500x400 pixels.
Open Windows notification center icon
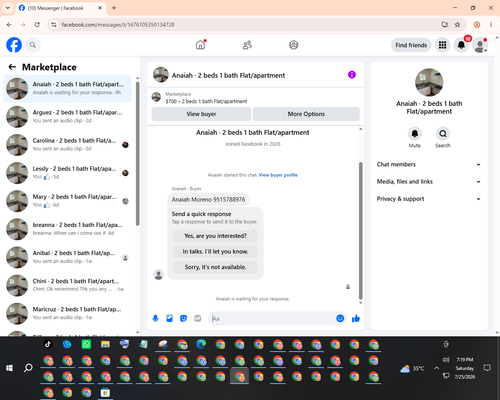487,368
